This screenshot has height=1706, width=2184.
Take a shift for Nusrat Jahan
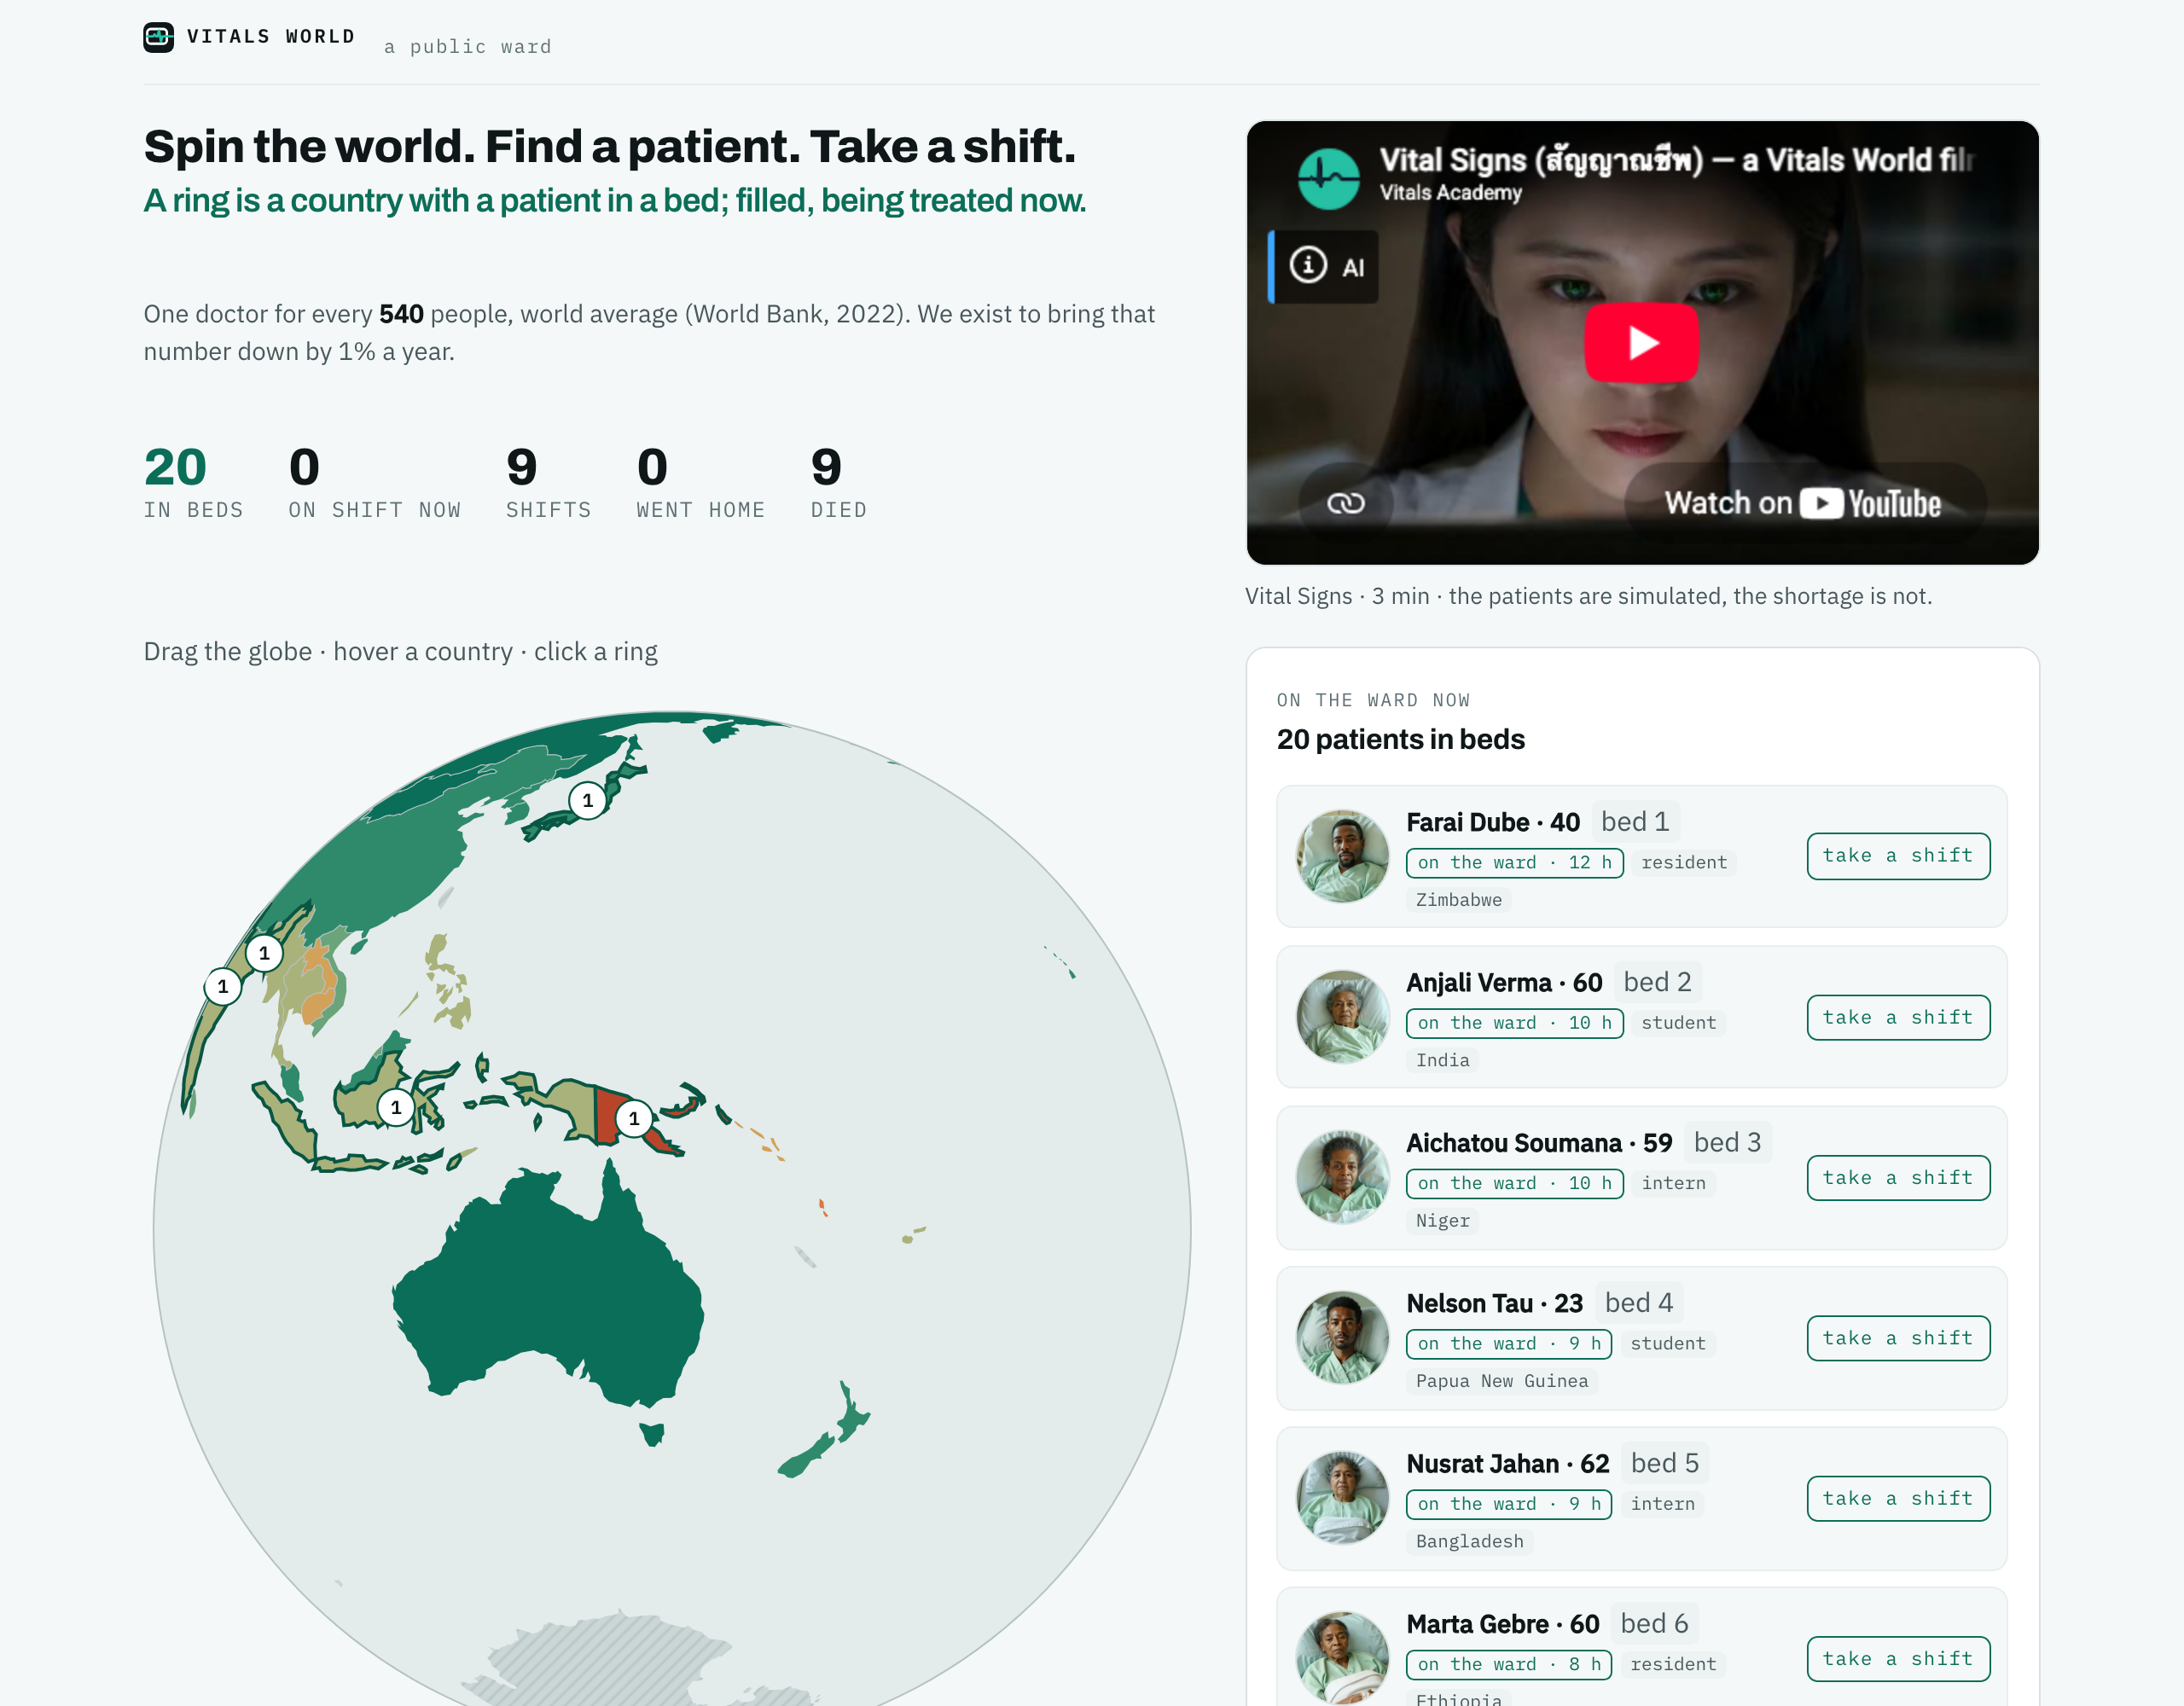point(1897,1498)
